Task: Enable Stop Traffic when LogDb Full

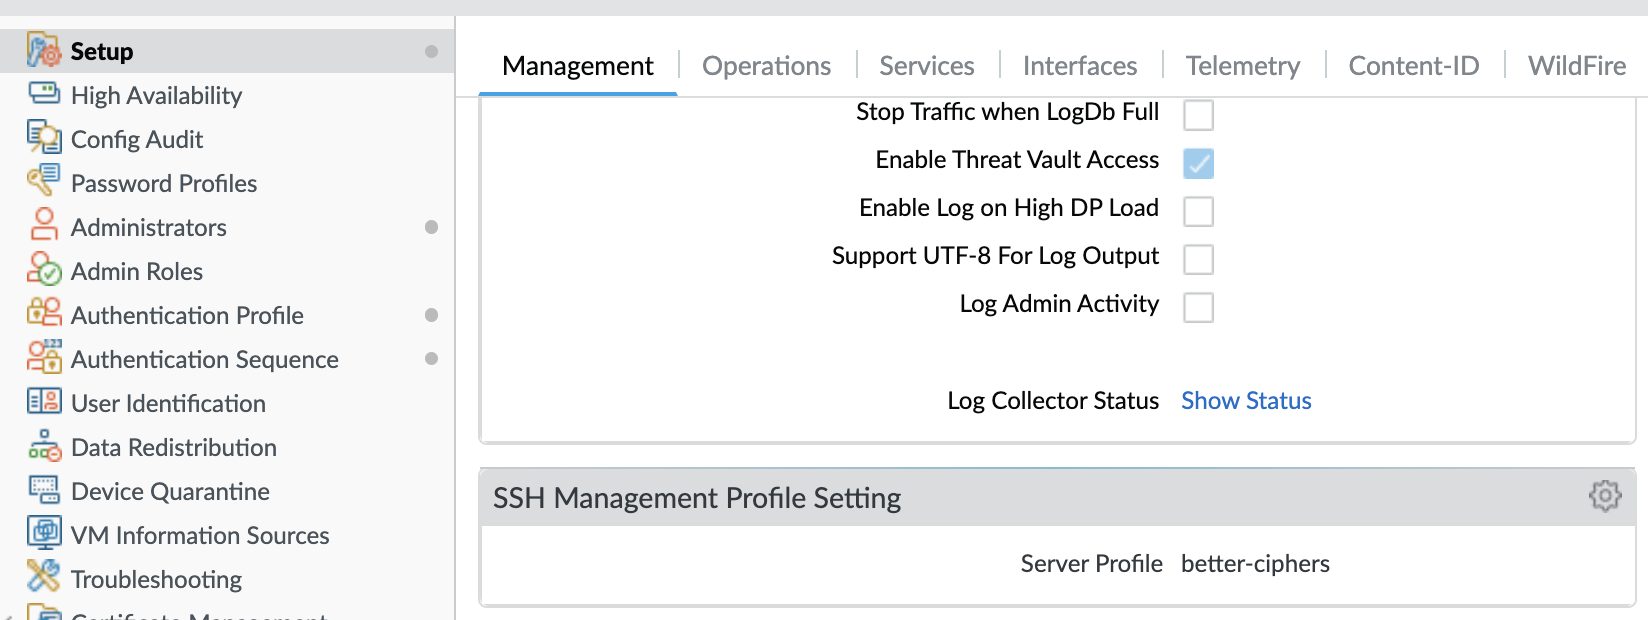Action: point(1198,115)
